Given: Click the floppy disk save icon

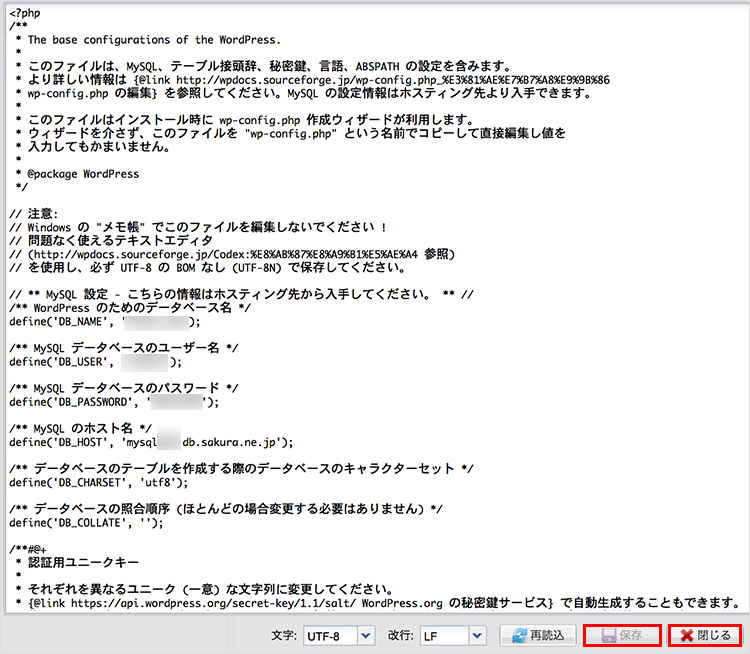Looking at the screenshot, I should click(608, 636).
